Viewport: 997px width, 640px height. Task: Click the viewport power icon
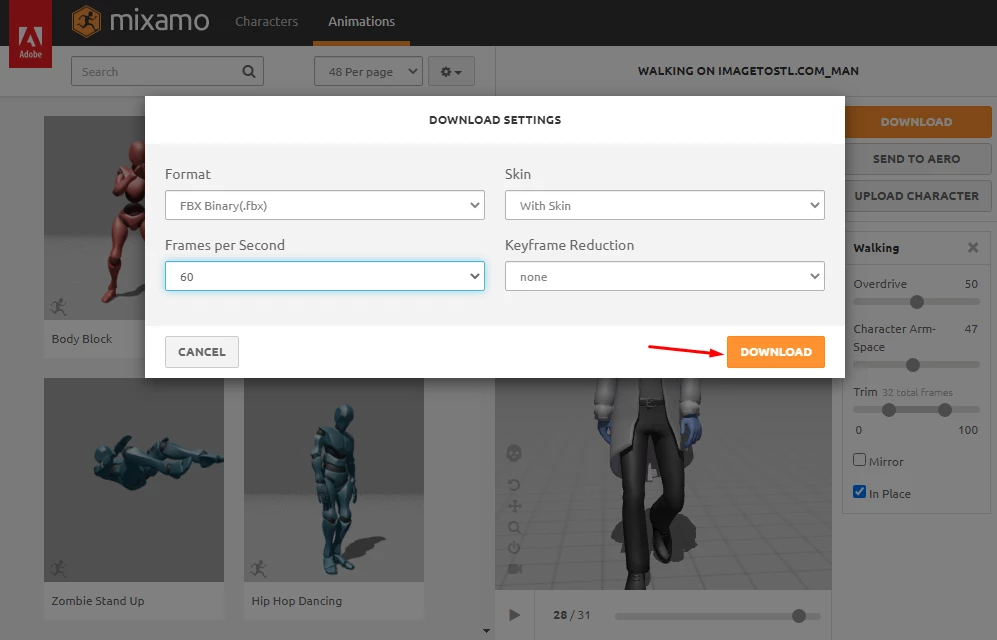(514, 548)
